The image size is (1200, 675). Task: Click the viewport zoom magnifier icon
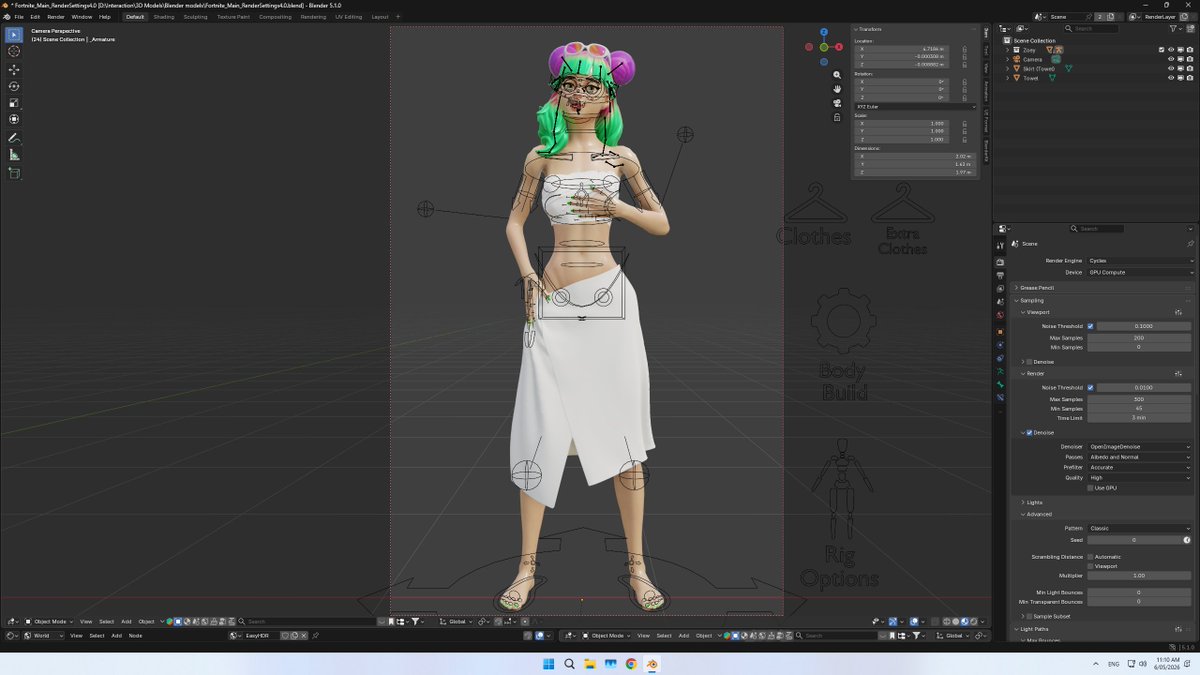pyautogui.click(x=837, y=75)
